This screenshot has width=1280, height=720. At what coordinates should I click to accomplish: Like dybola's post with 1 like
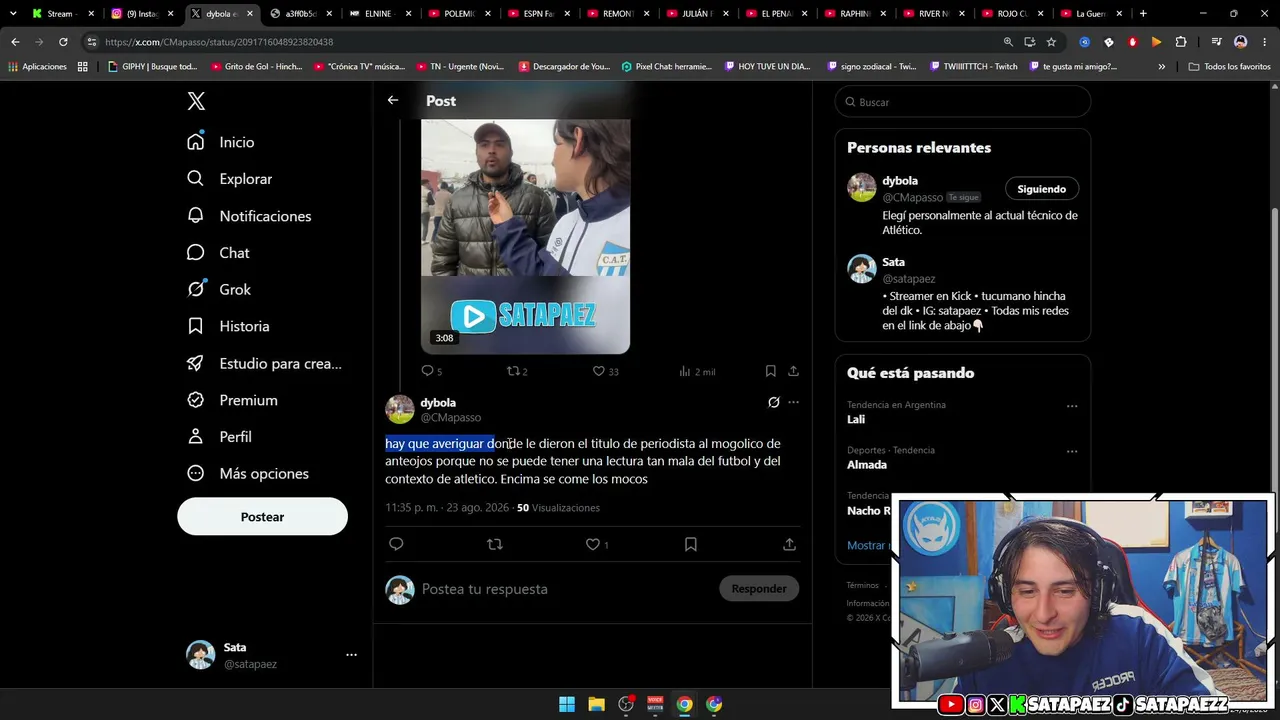point(597,544)
